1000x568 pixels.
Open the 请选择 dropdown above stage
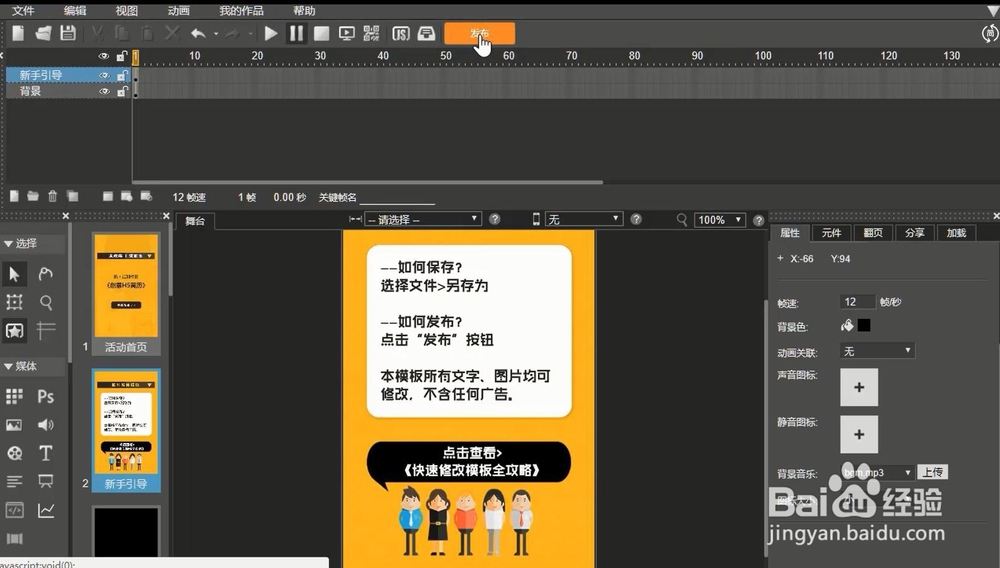click(422, 219)
